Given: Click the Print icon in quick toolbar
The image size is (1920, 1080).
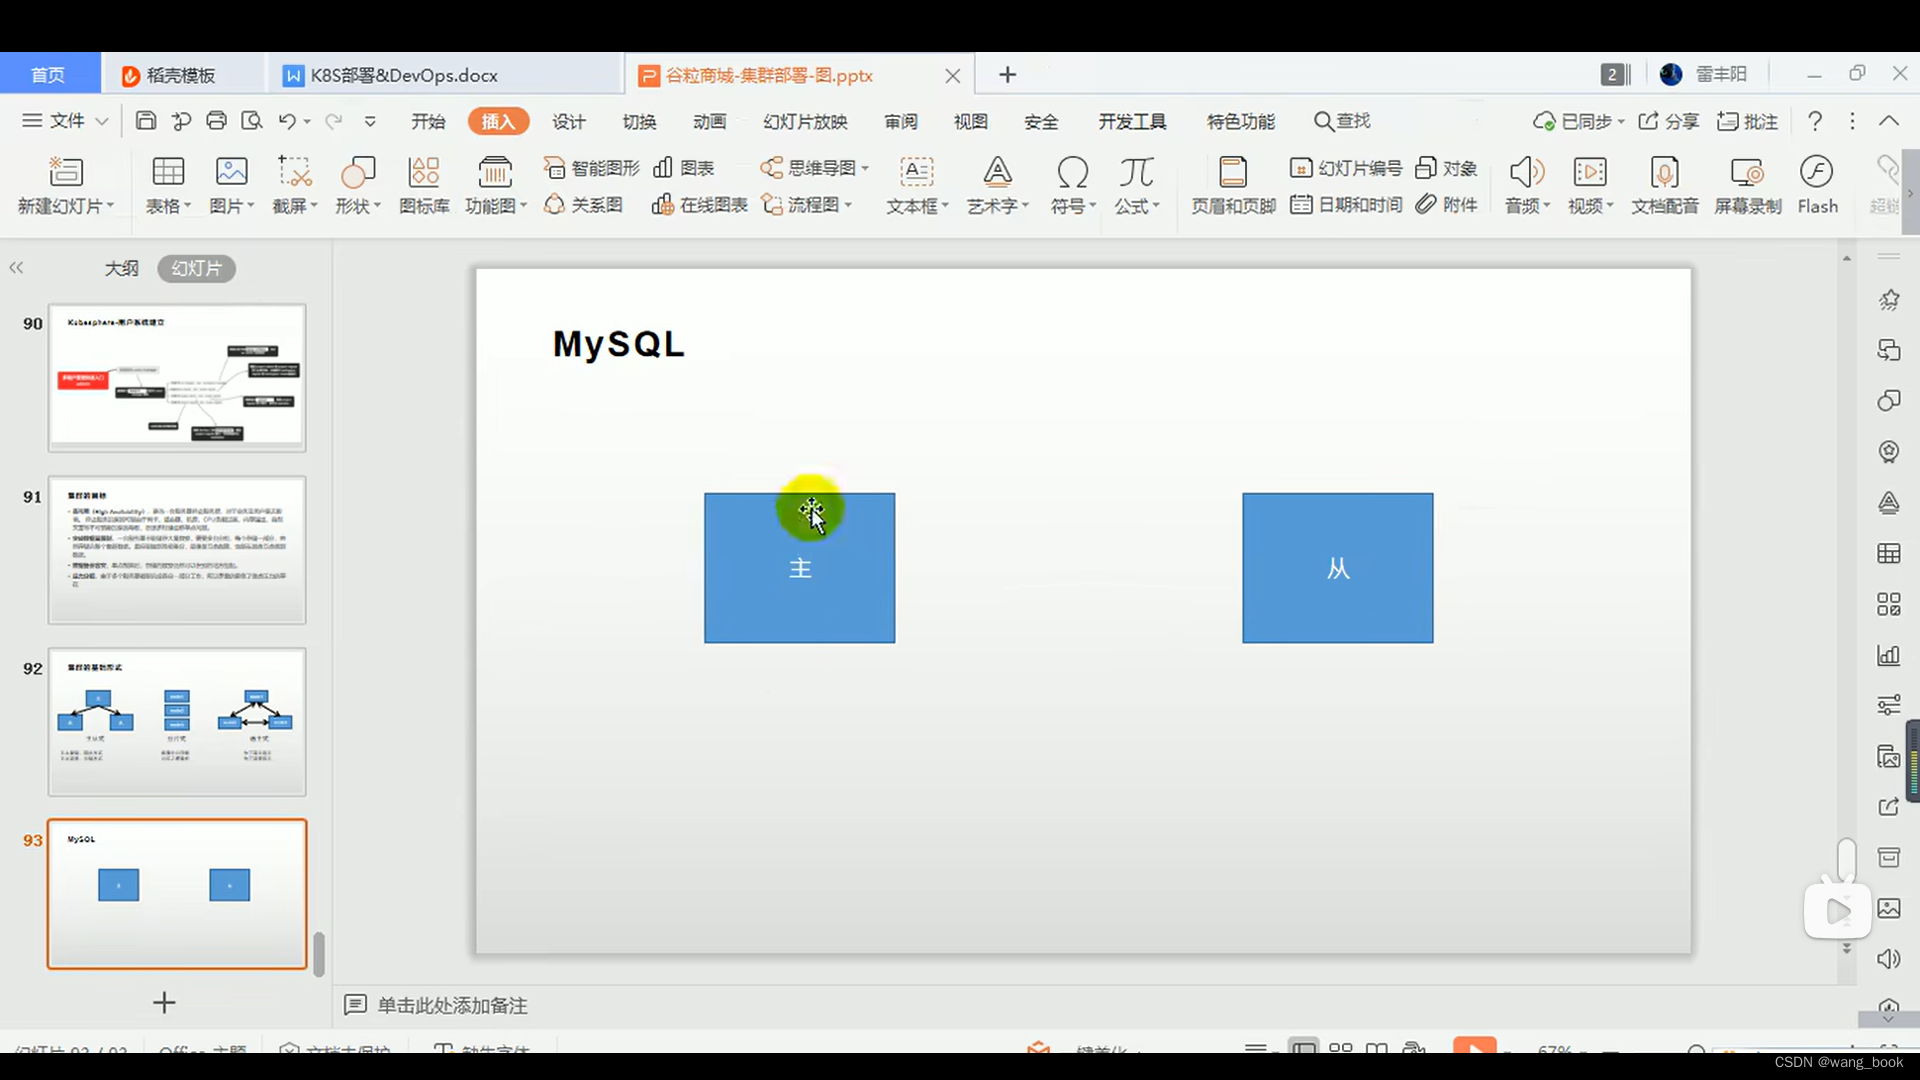Looking at the screenshot, I should click(x=216, y=121).
